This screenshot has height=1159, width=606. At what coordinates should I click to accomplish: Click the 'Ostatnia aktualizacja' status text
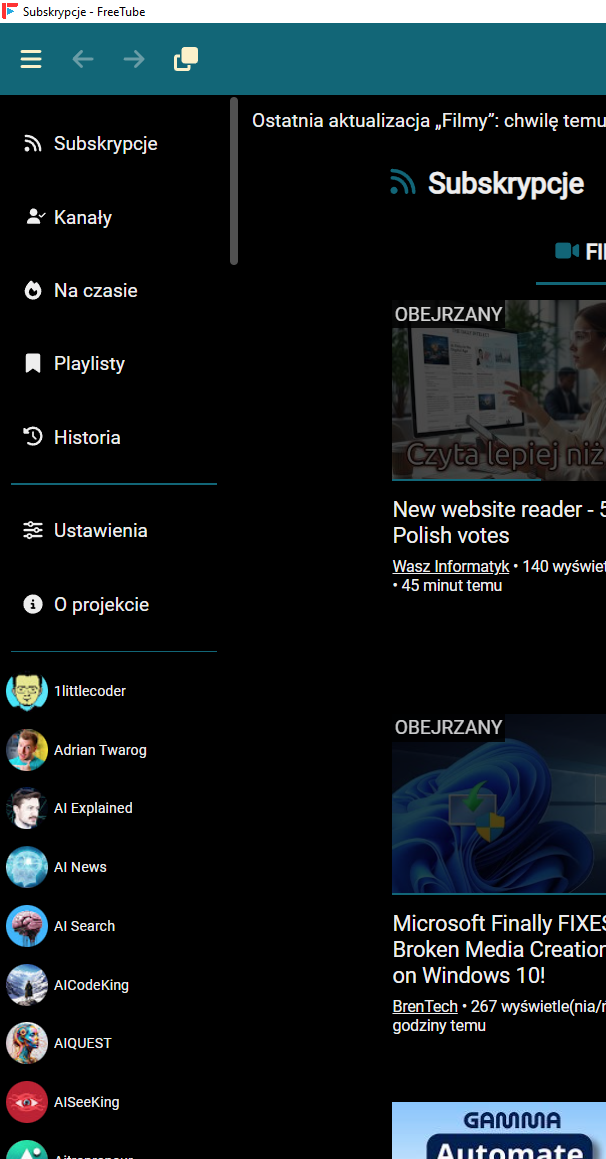click(429, 121)
